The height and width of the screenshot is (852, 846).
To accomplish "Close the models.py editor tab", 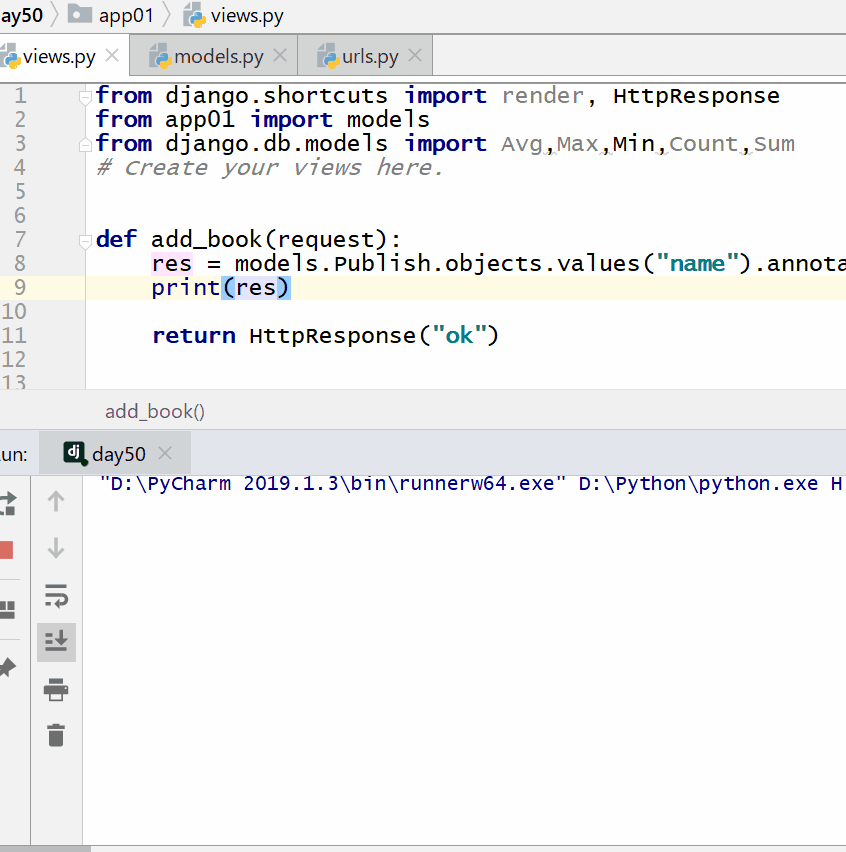I will 280,56.
